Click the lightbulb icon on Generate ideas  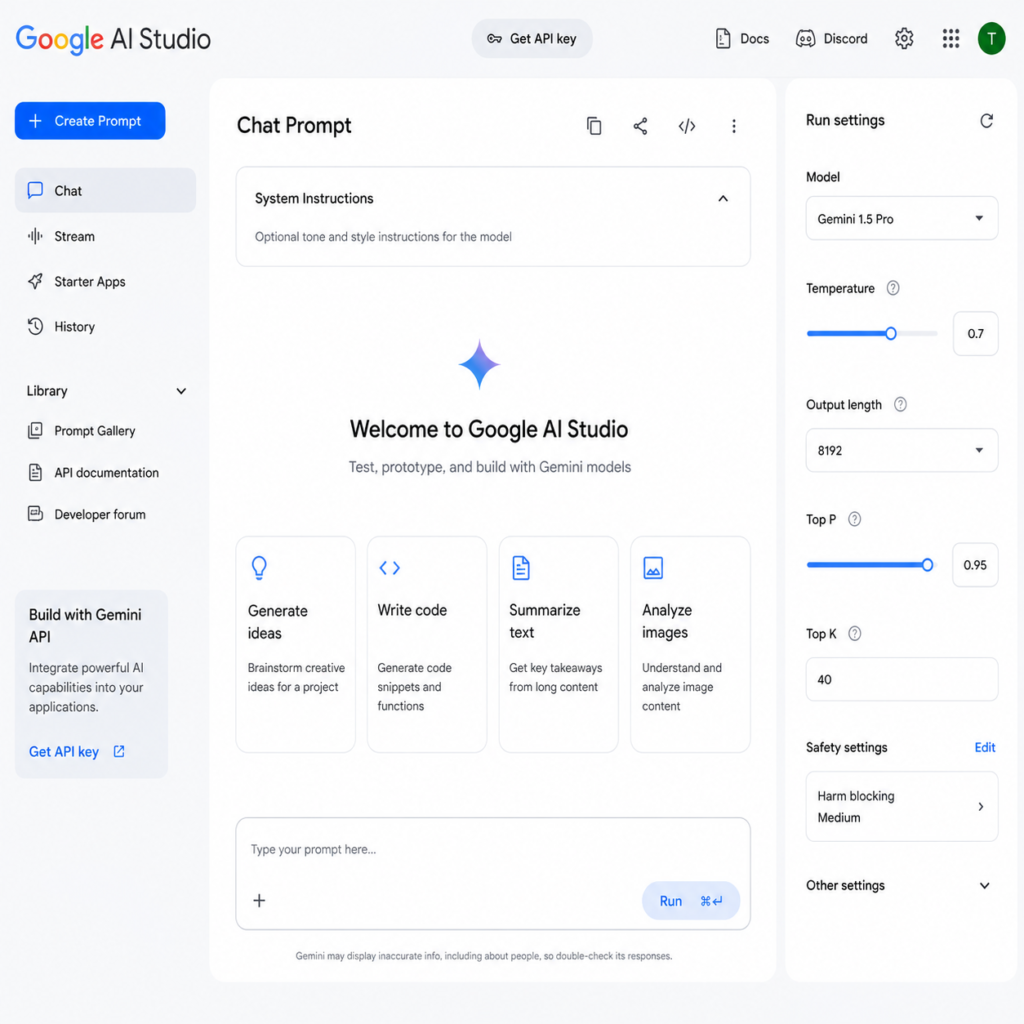(x=259, y=568)
